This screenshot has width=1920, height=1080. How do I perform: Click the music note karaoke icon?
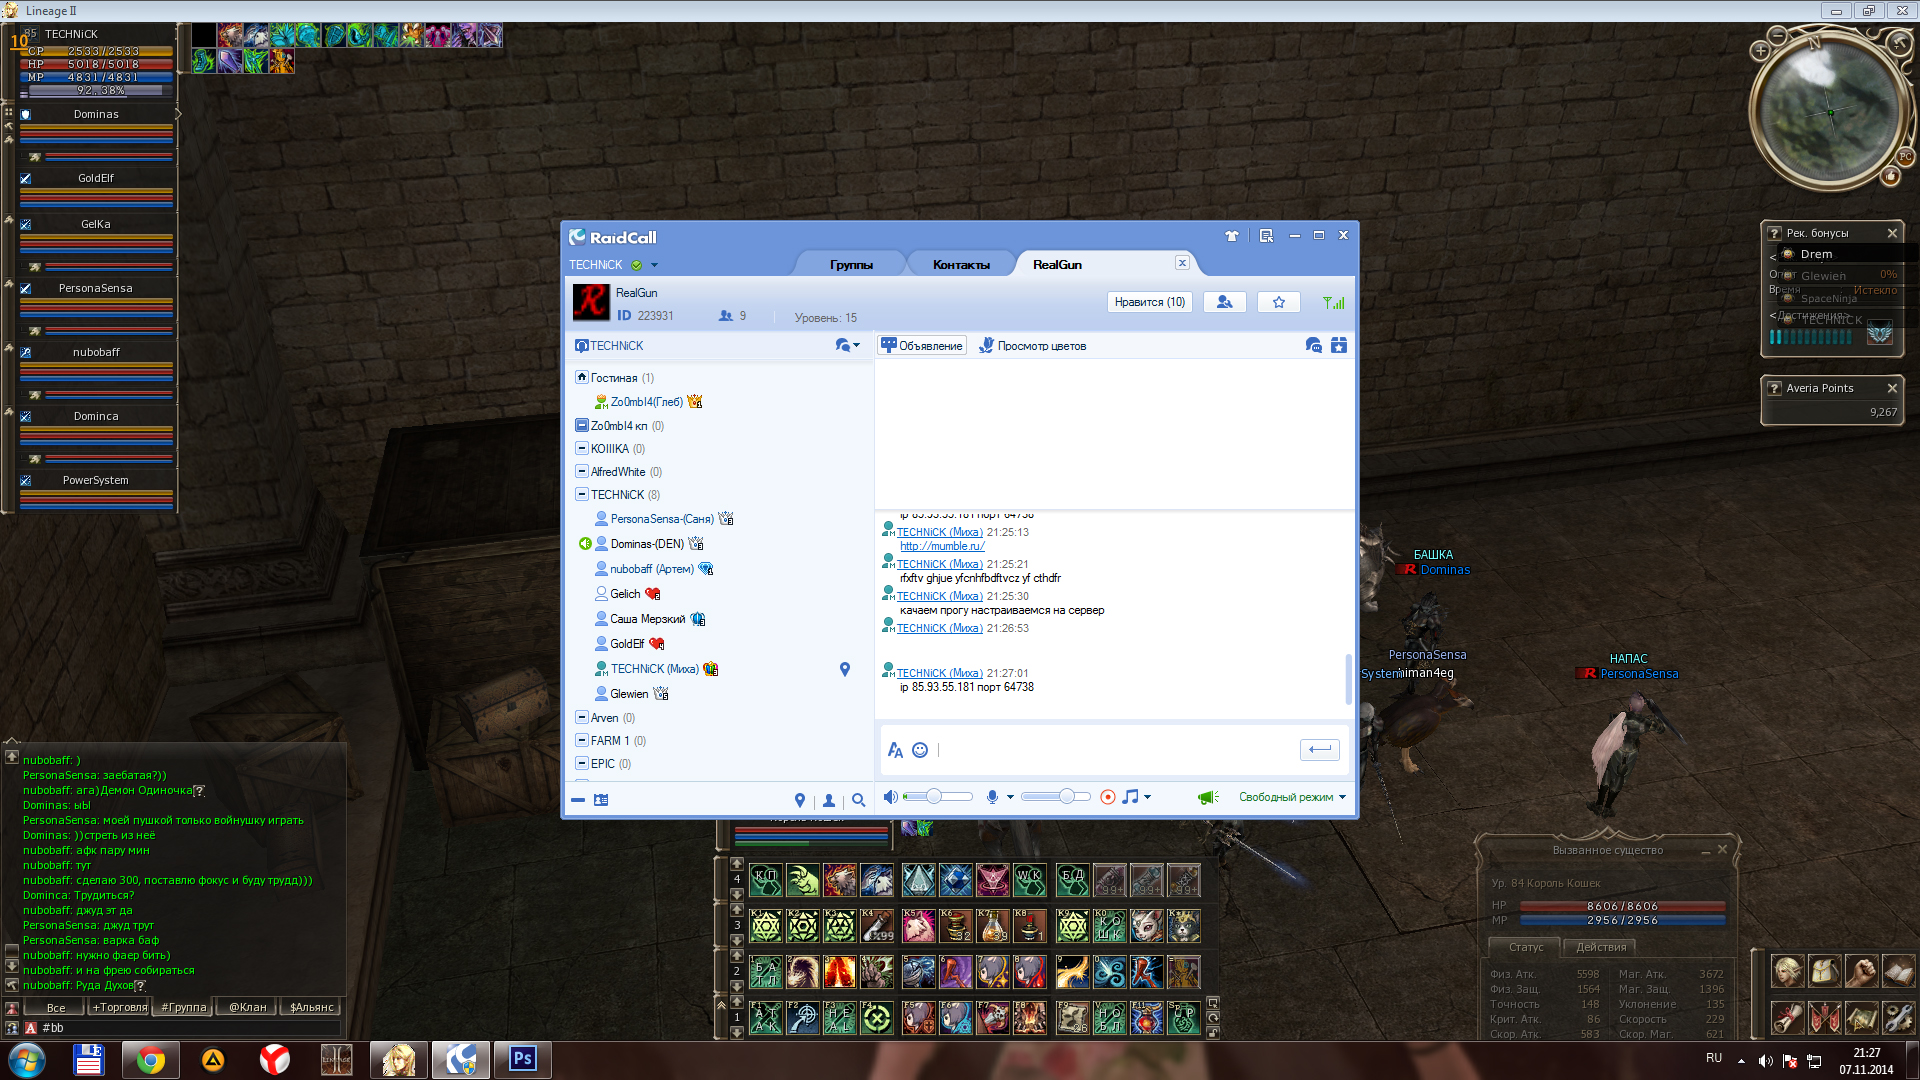1130,797
